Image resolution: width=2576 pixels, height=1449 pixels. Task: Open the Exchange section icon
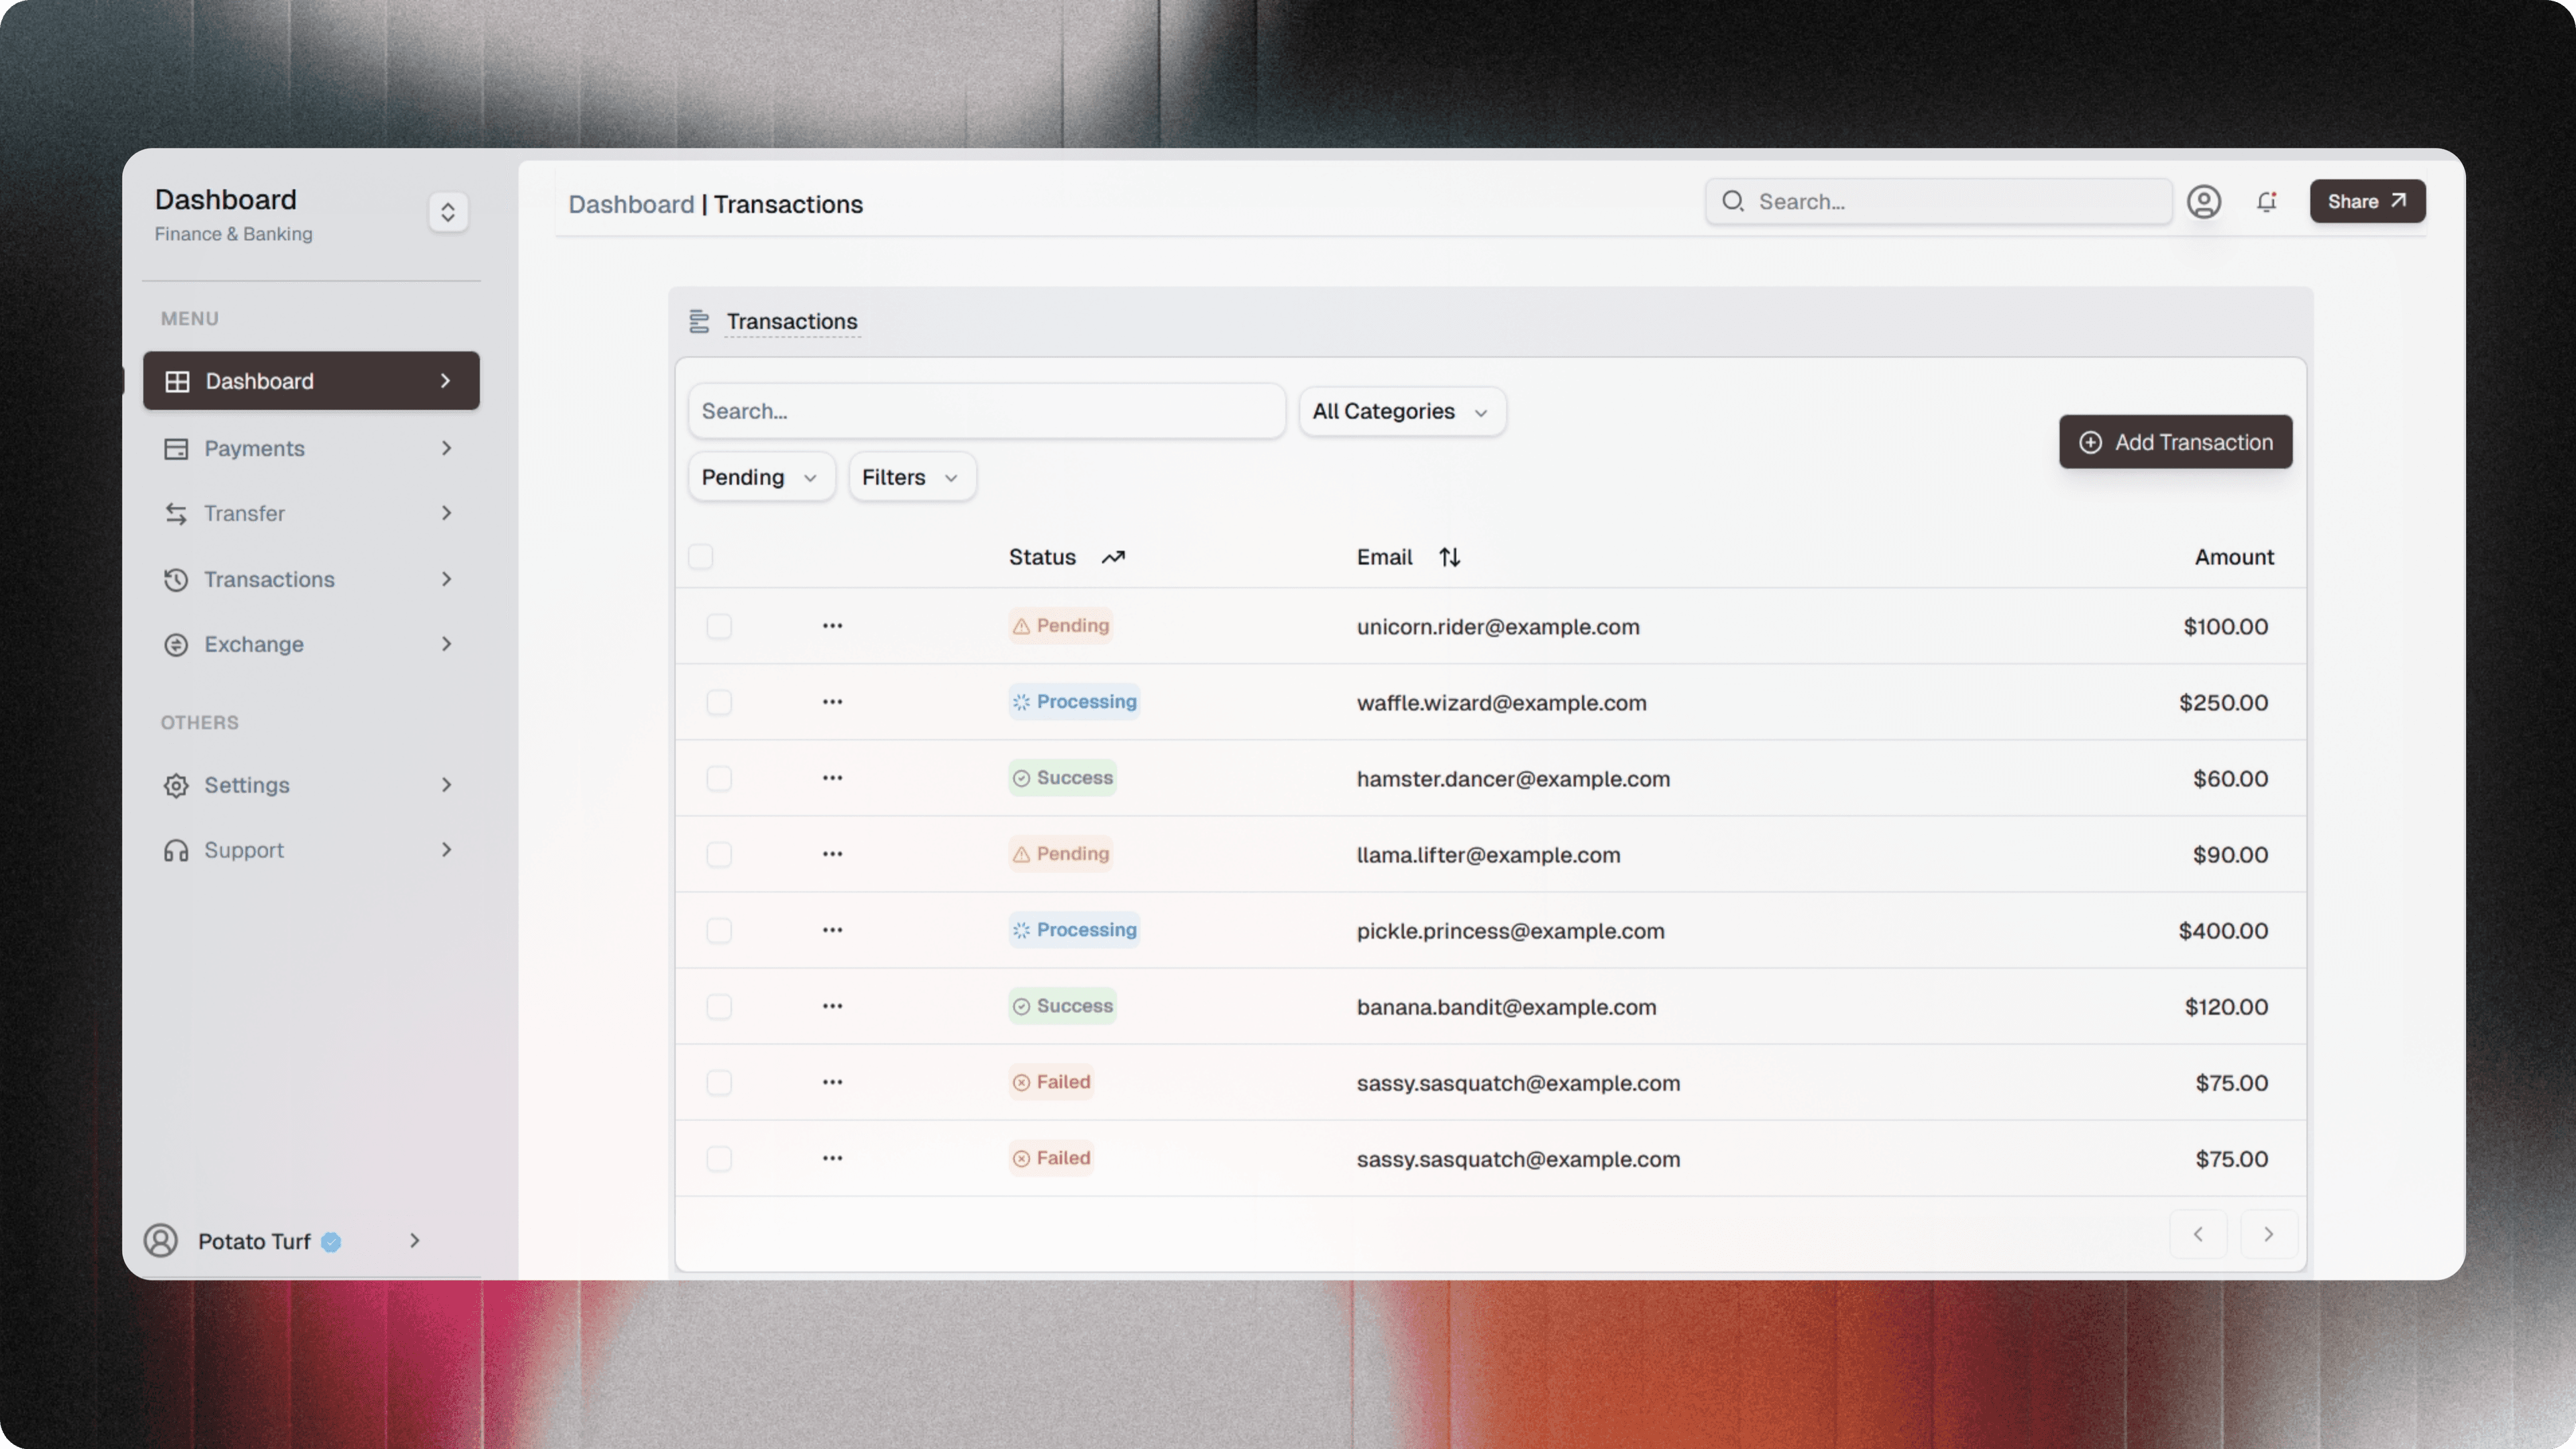176,644
